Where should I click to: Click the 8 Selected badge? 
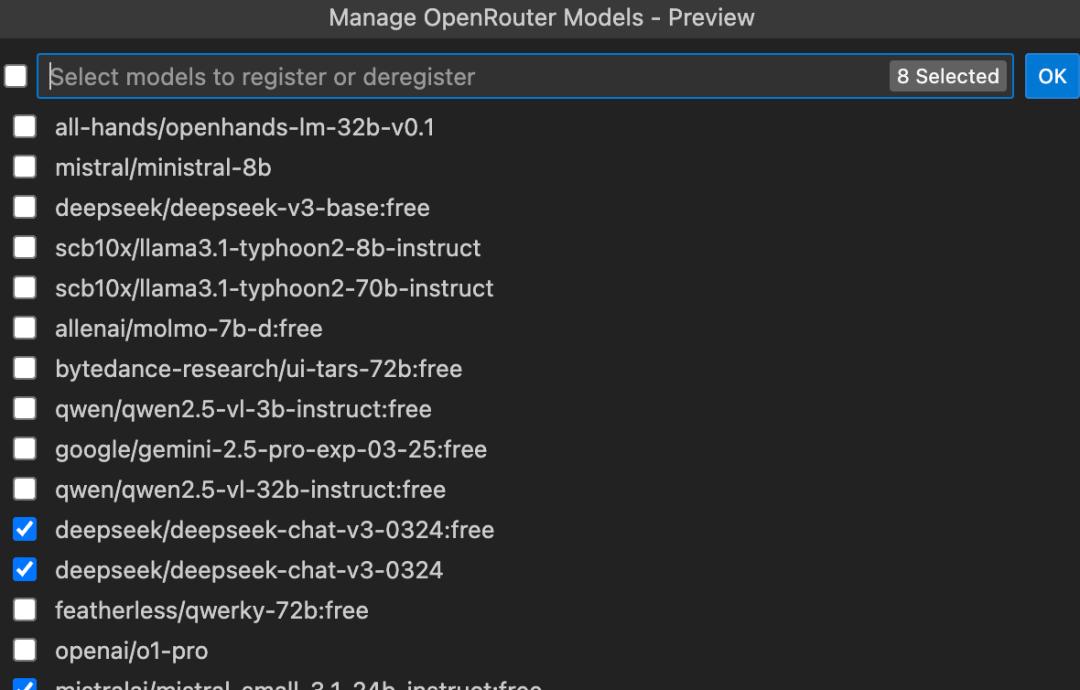947,76
